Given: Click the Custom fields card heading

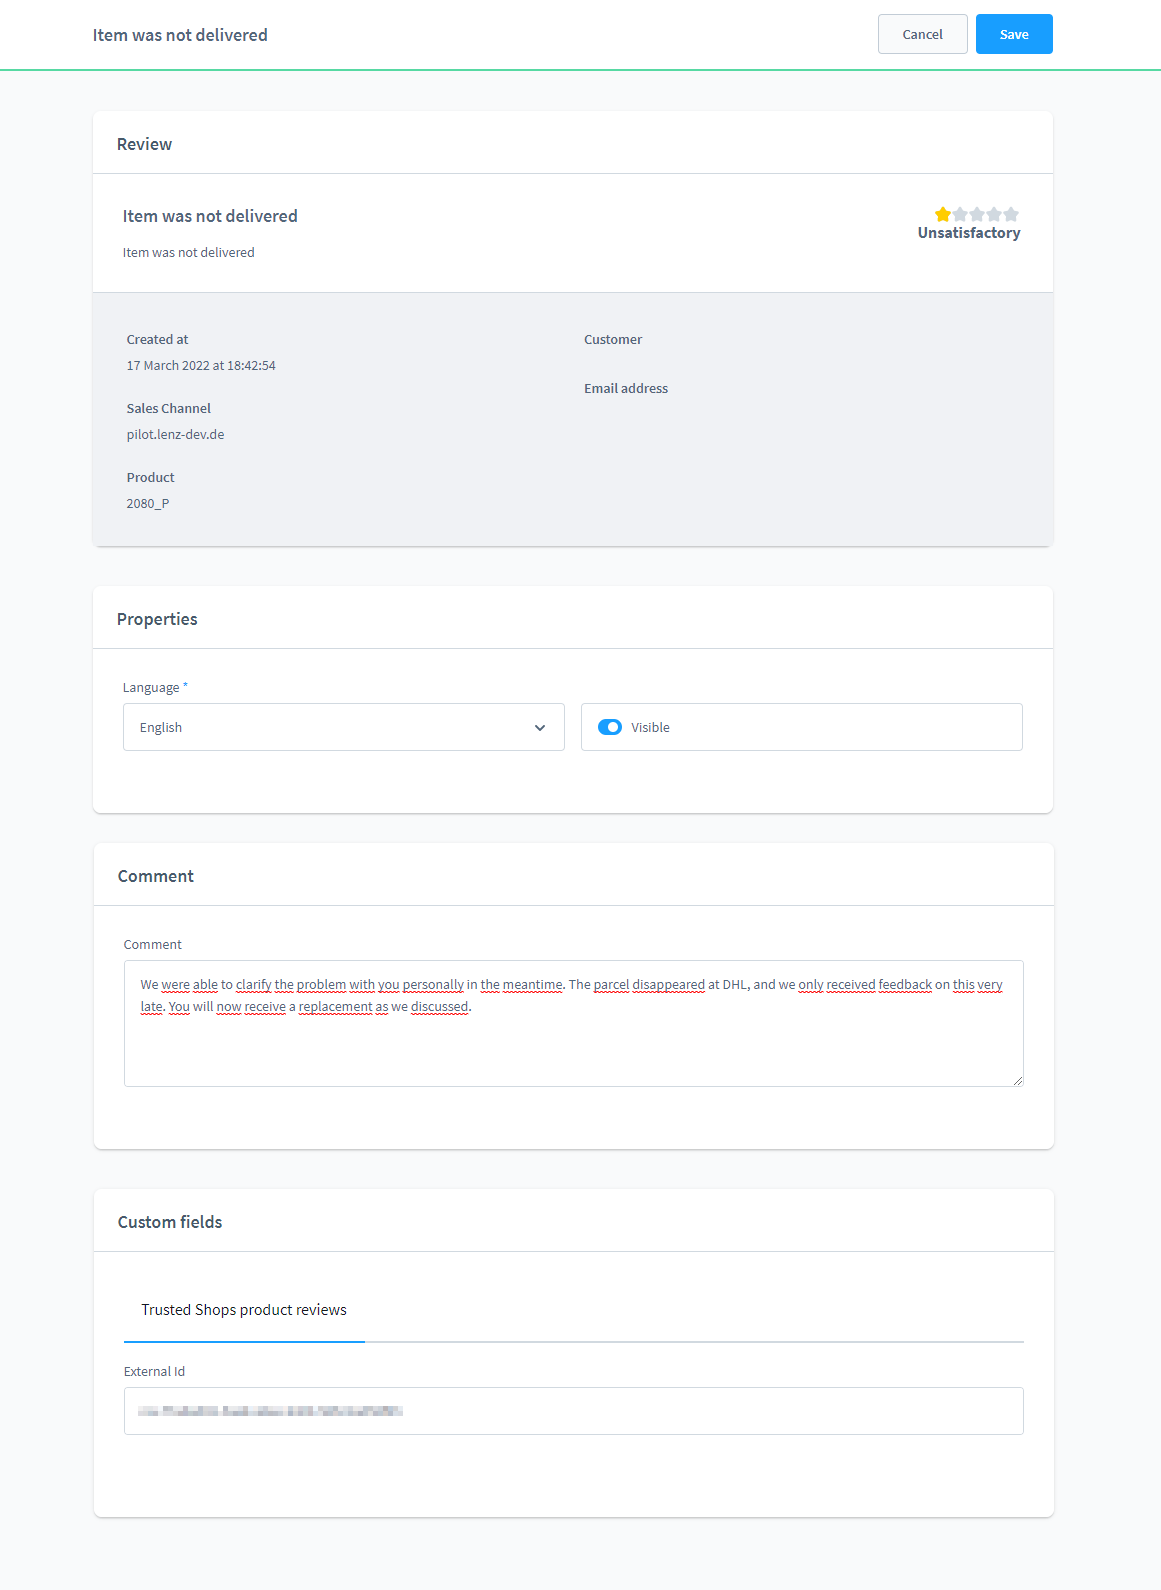Looking at the screenshot, I should pyautogui.click(x=170, y=1222).
